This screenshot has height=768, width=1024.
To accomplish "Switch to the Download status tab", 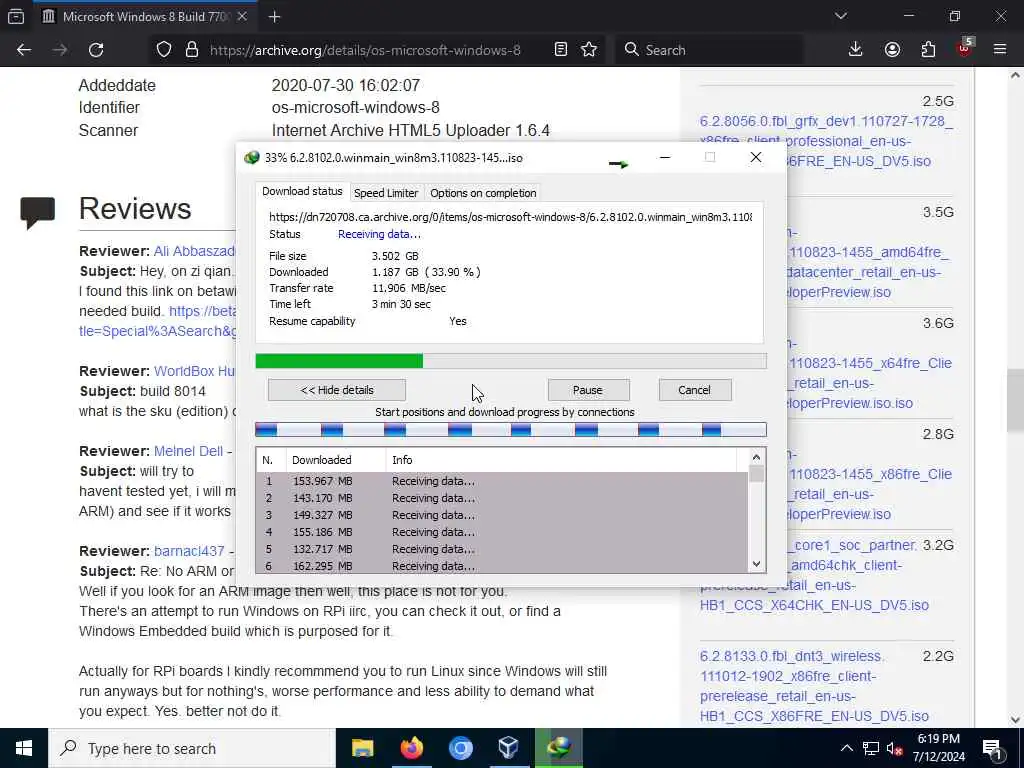I will click(302, 191).
